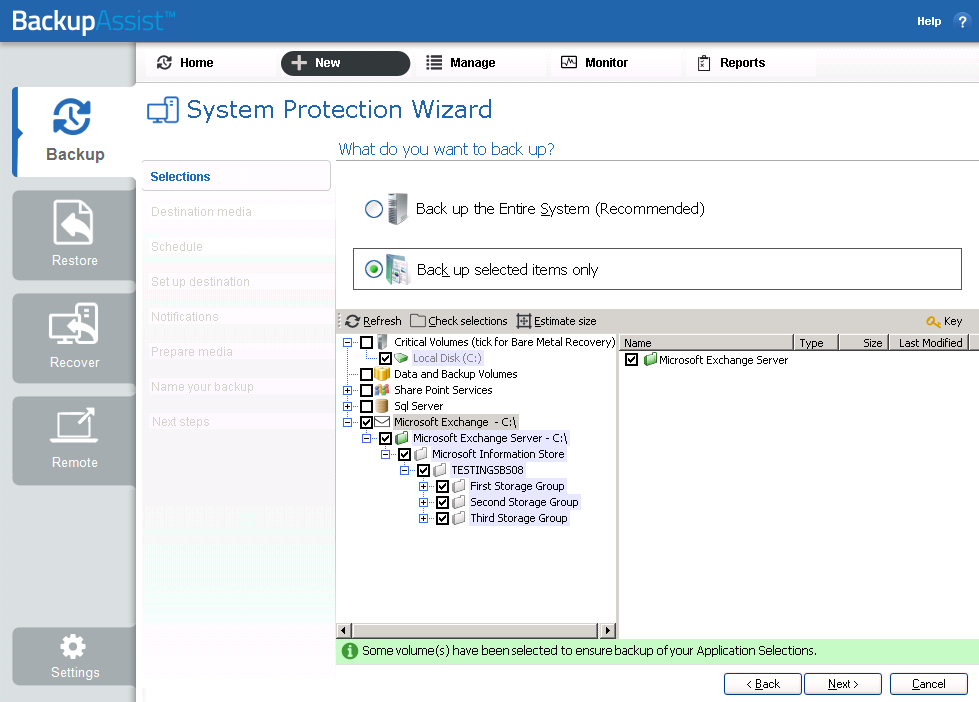Expand the Sql Server node
This screenshot has height=702, width=979.
[x=347, y=407]
